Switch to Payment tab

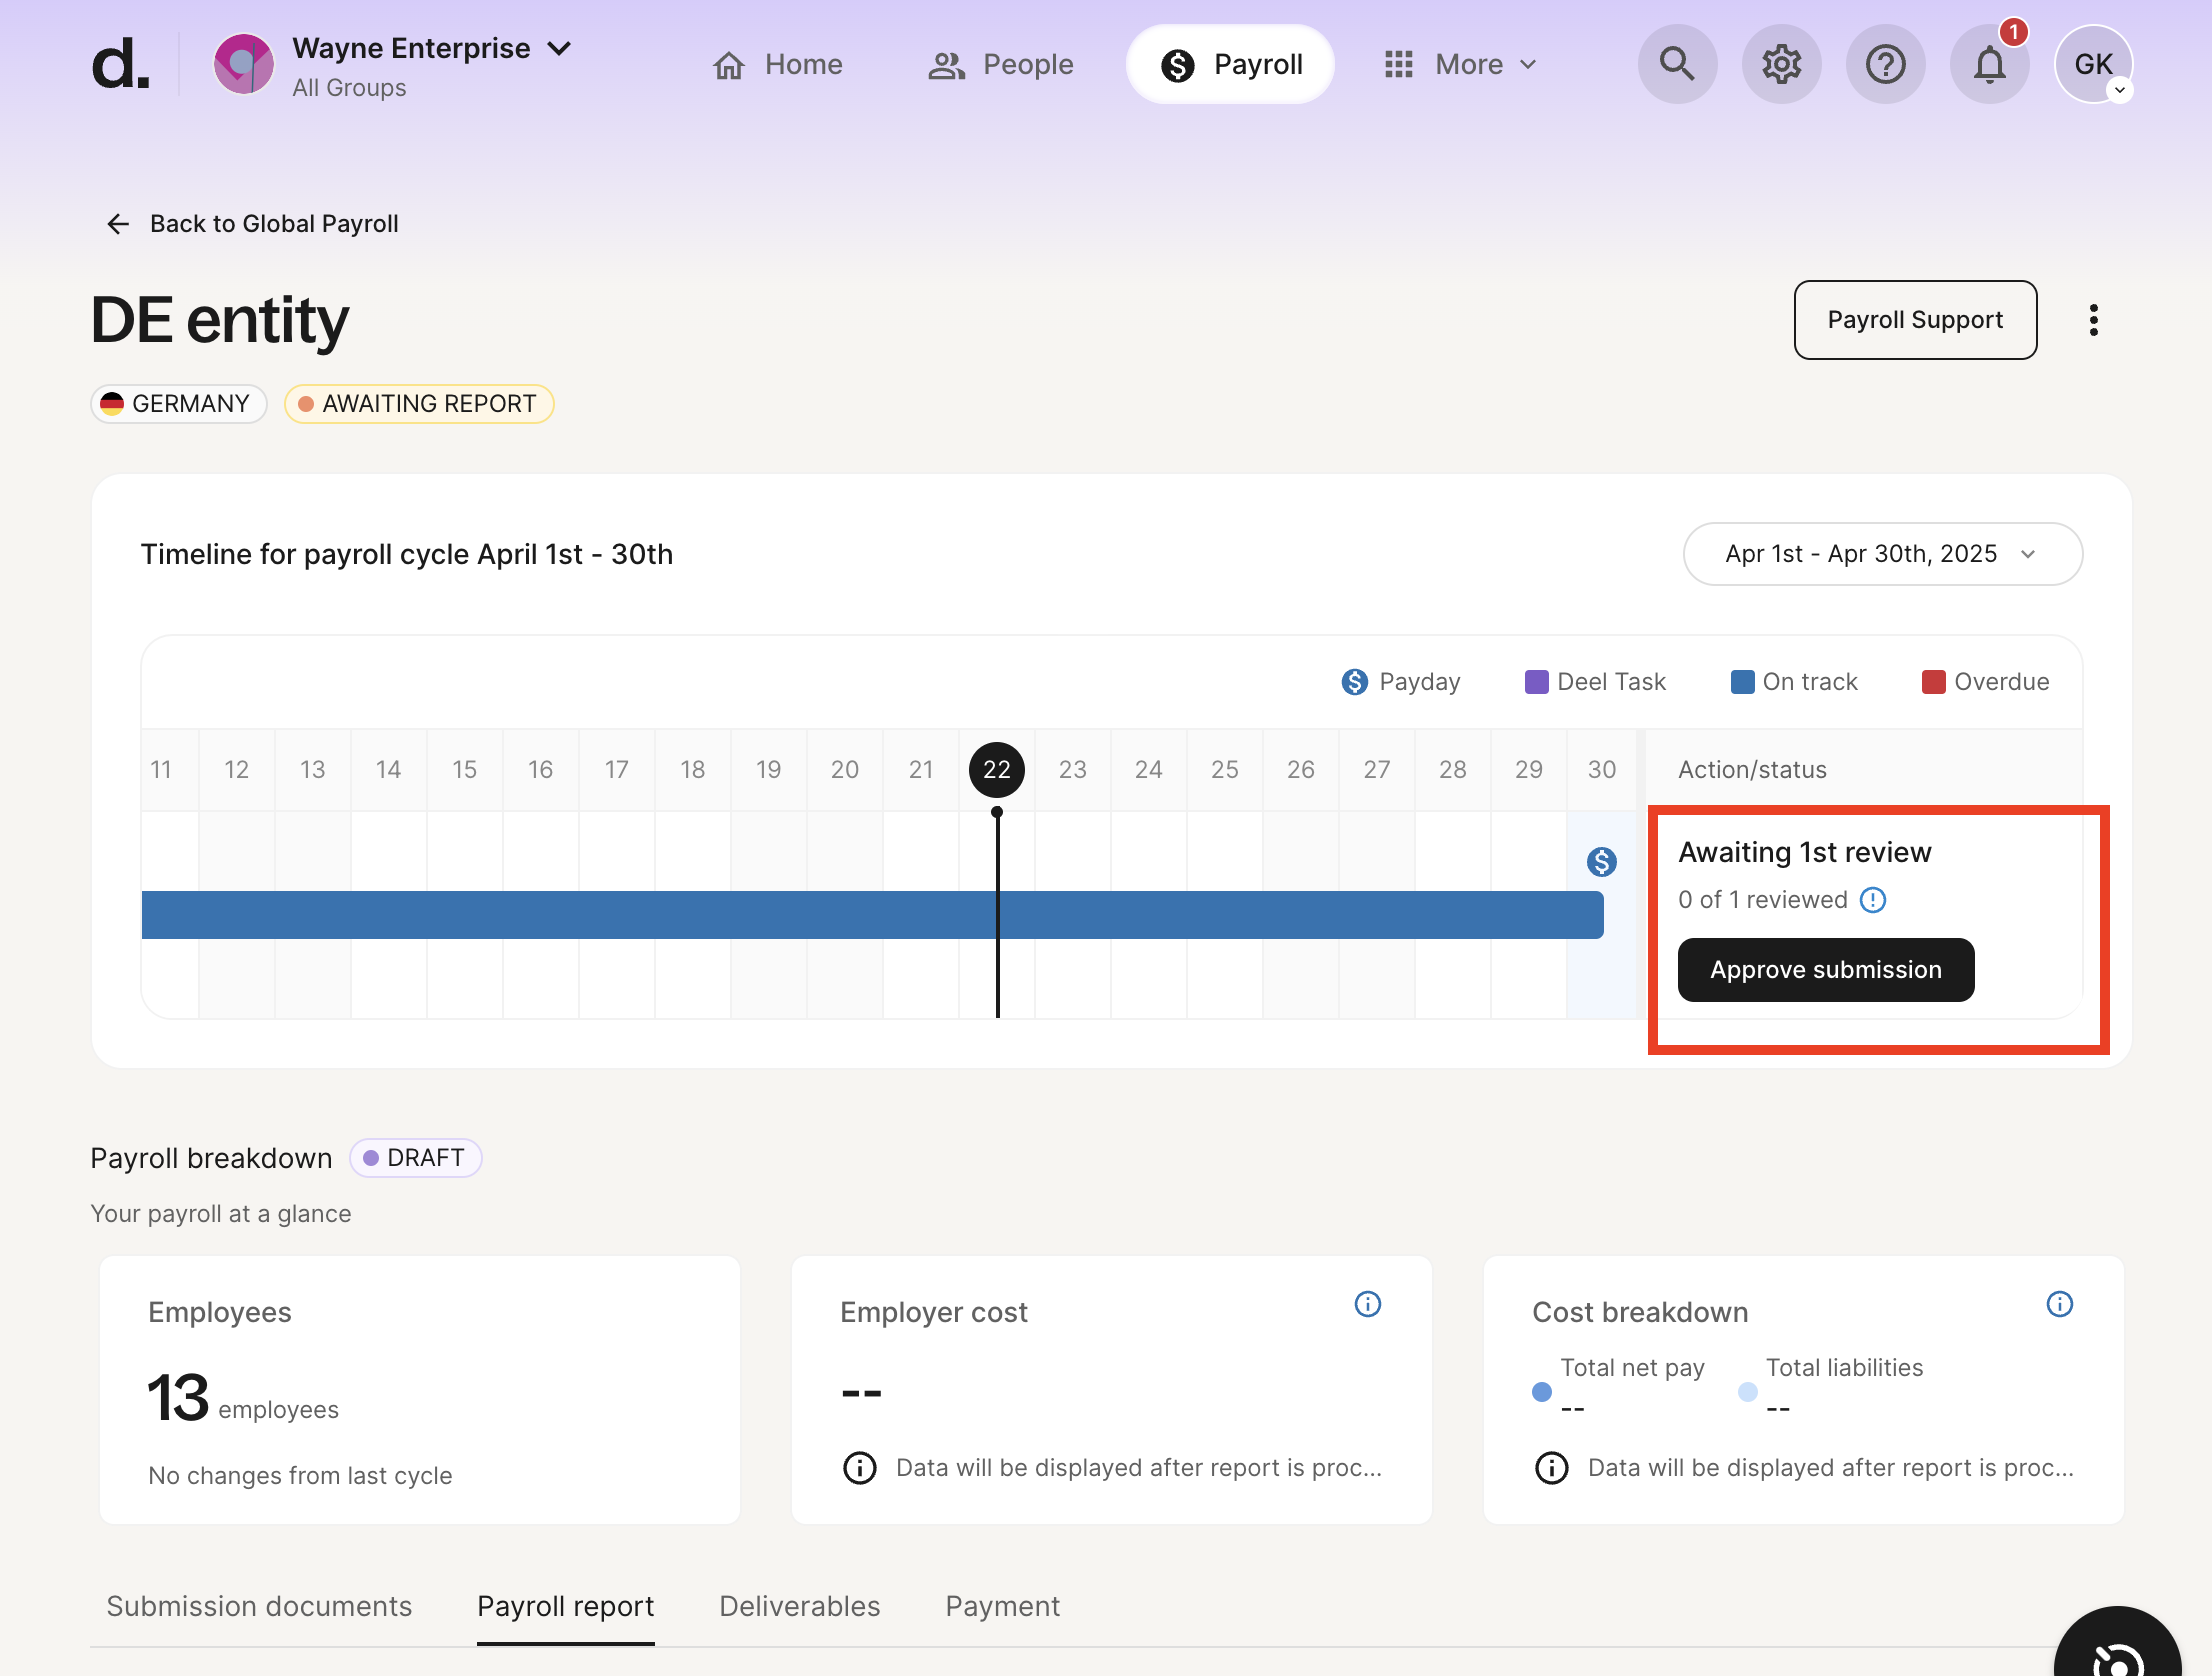[1002, 1605]
